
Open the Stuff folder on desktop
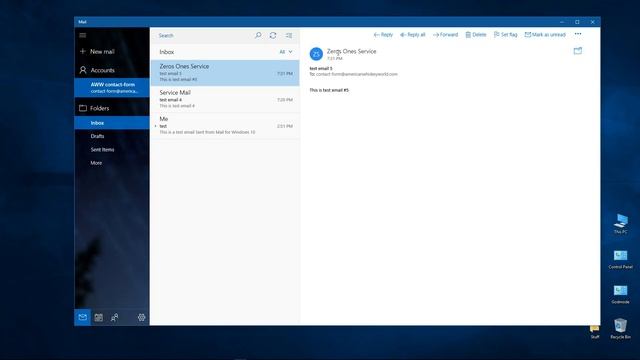(595, 332)
